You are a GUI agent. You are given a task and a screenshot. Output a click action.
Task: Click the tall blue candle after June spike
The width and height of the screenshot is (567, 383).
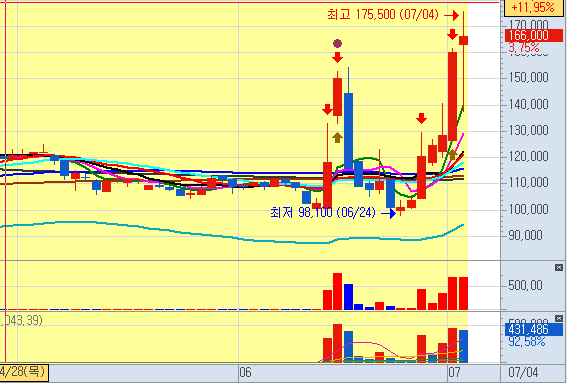(349, 131)
